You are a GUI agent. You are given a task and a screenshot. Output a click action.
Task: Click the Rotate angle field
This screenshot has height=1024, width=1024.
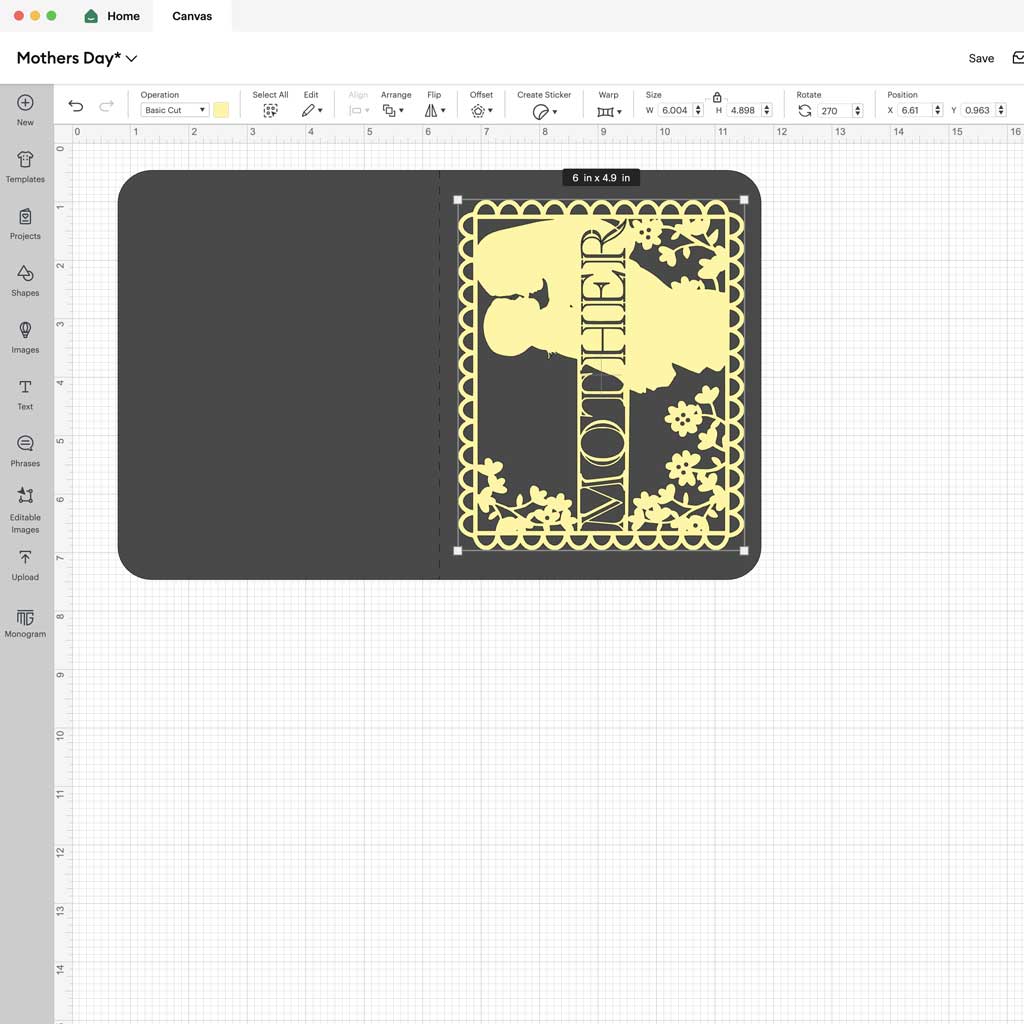coord(835,111)
